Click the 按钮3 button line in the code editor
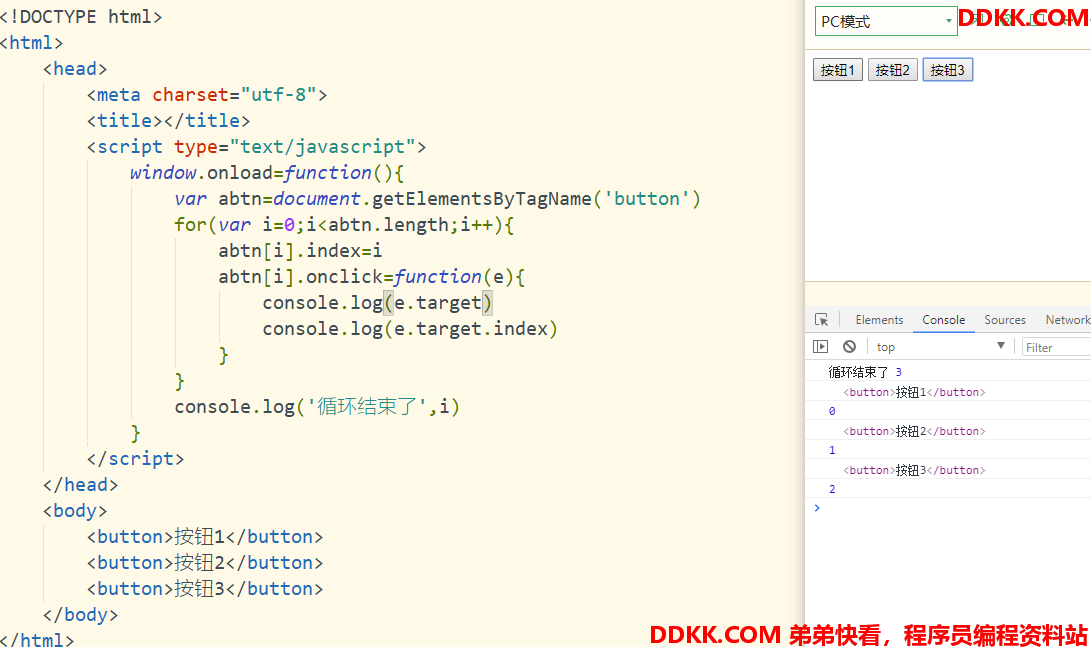The height and width of the screenshot is (647, 1091). 205,589
